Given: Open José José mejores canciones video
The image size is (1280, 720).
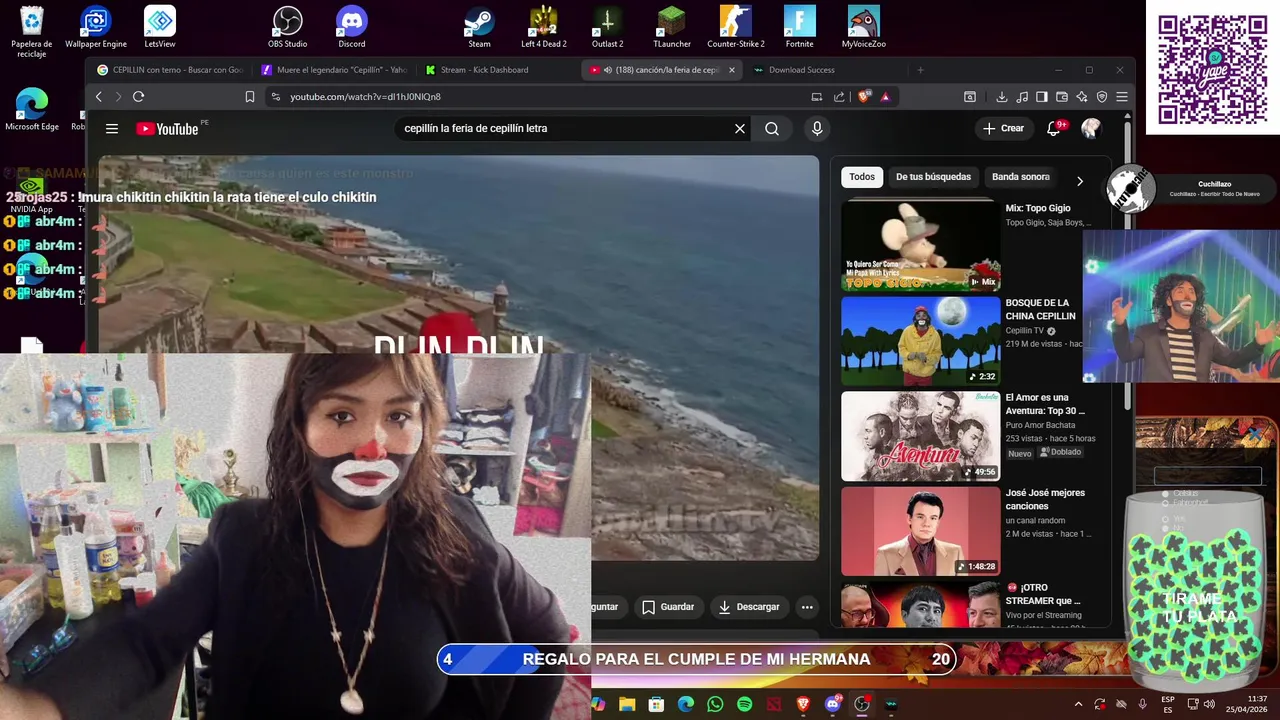Looking at the screenshot, I should coord(920,531).
